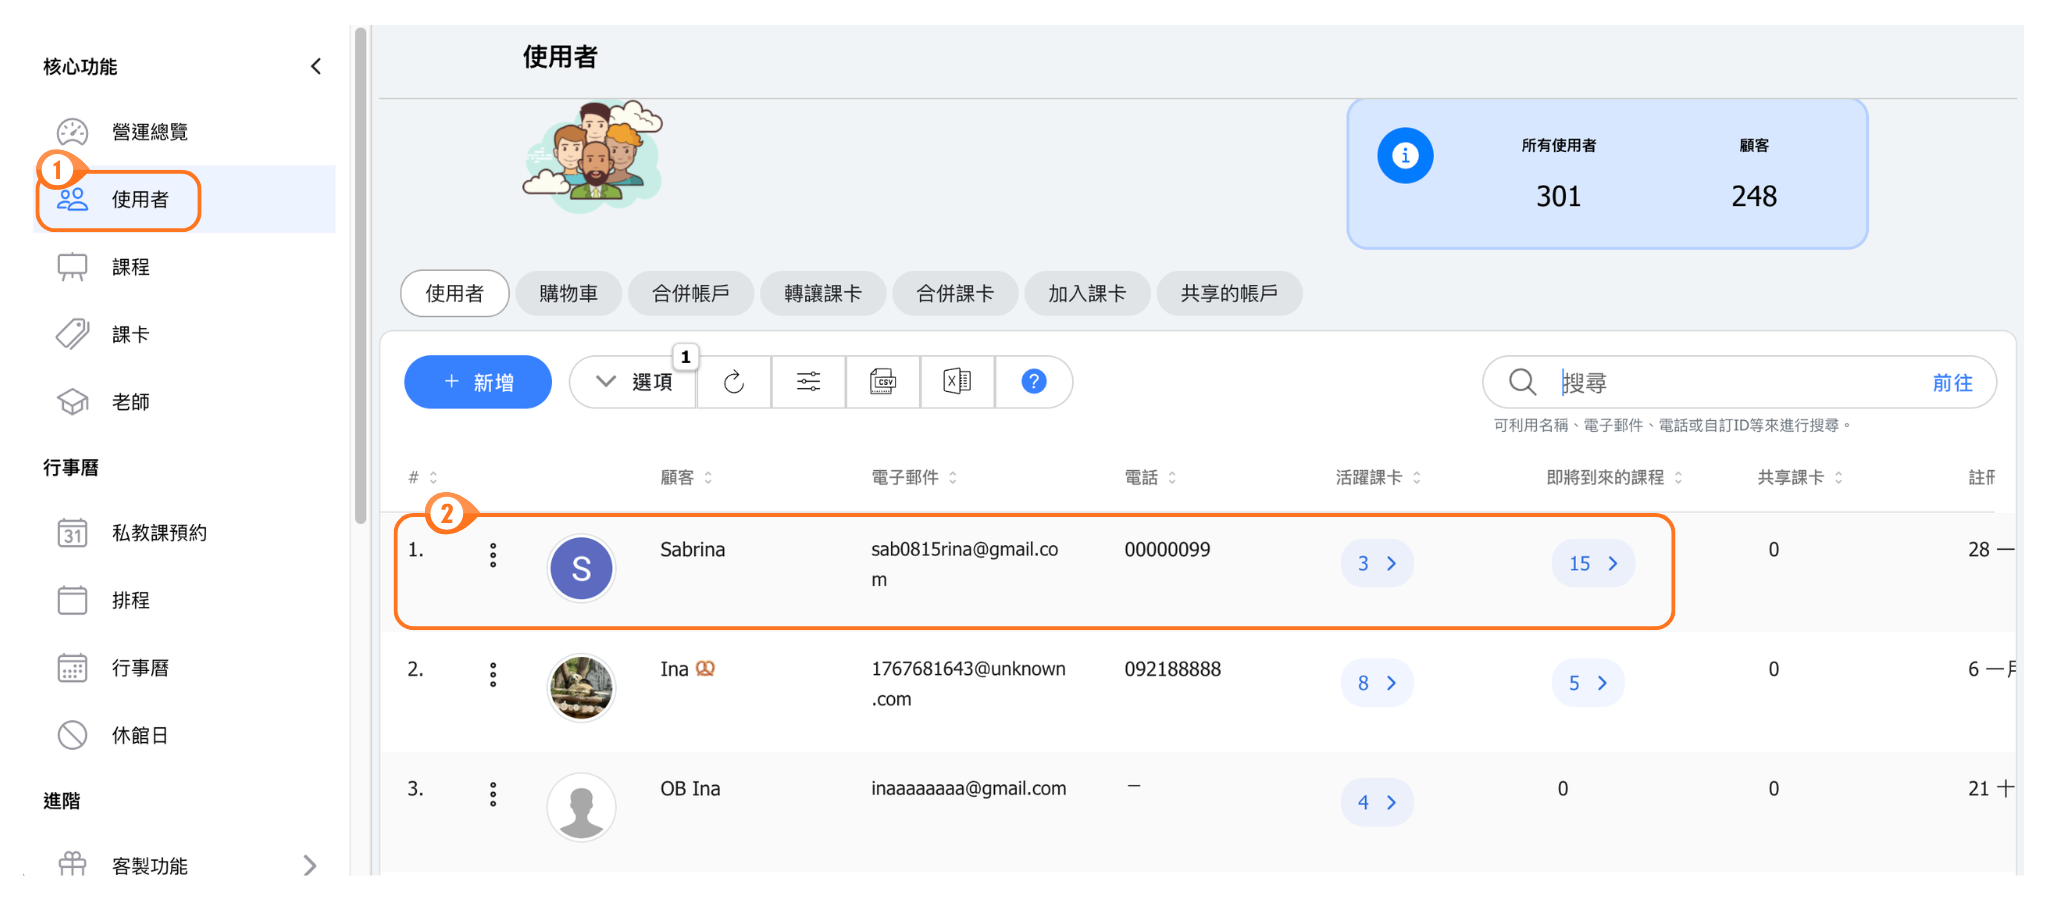Switch to the 購物車 tab

point(568,294)
